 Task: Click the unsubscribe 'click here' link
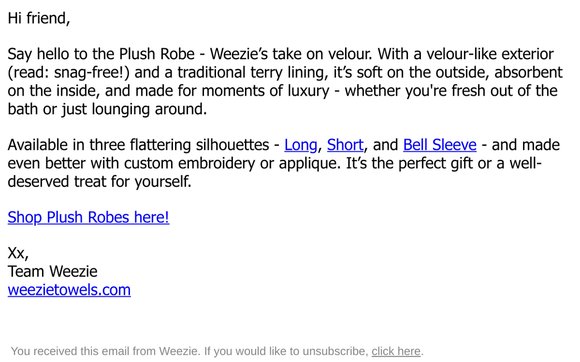click(396, 351)
